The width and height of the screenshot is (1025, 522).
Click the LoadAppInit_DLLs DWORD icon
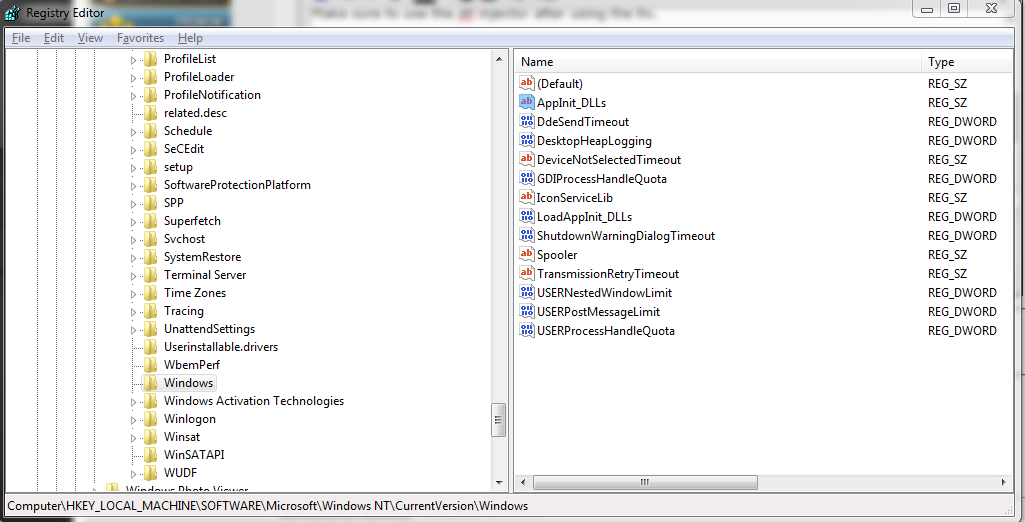[526, 216]
